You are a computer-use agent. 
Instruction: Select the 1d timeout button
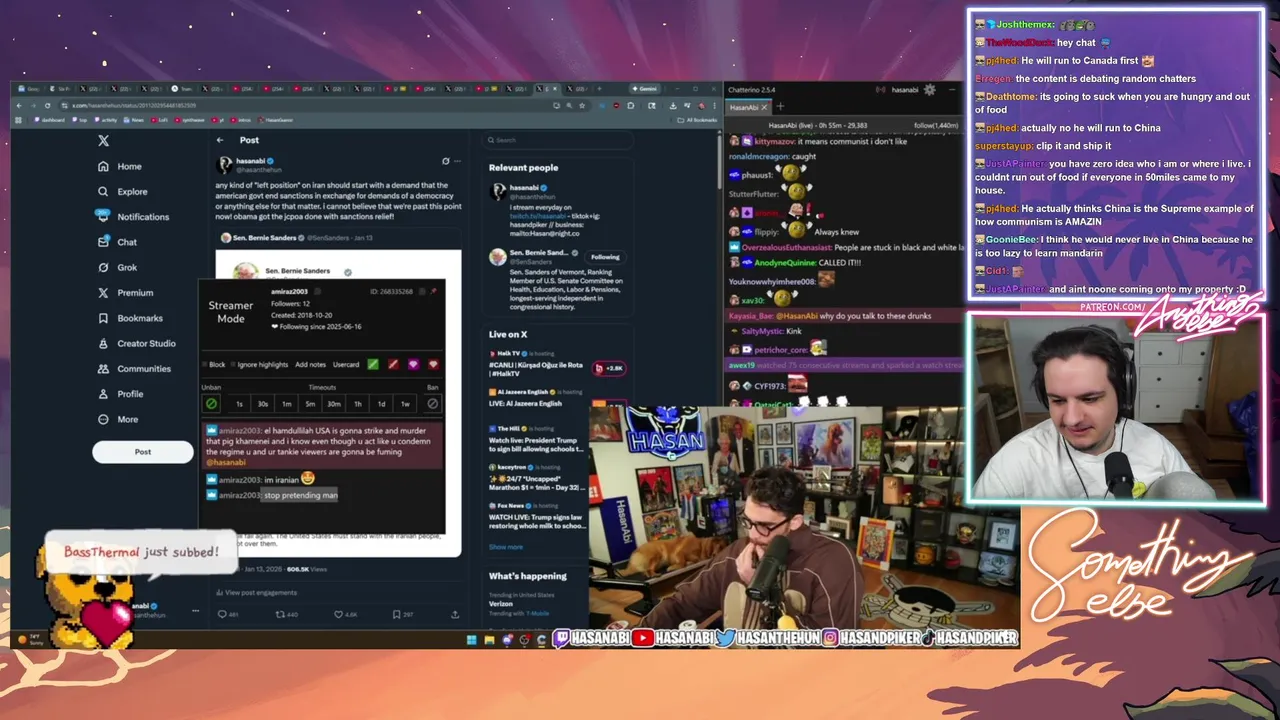(381, 404)
